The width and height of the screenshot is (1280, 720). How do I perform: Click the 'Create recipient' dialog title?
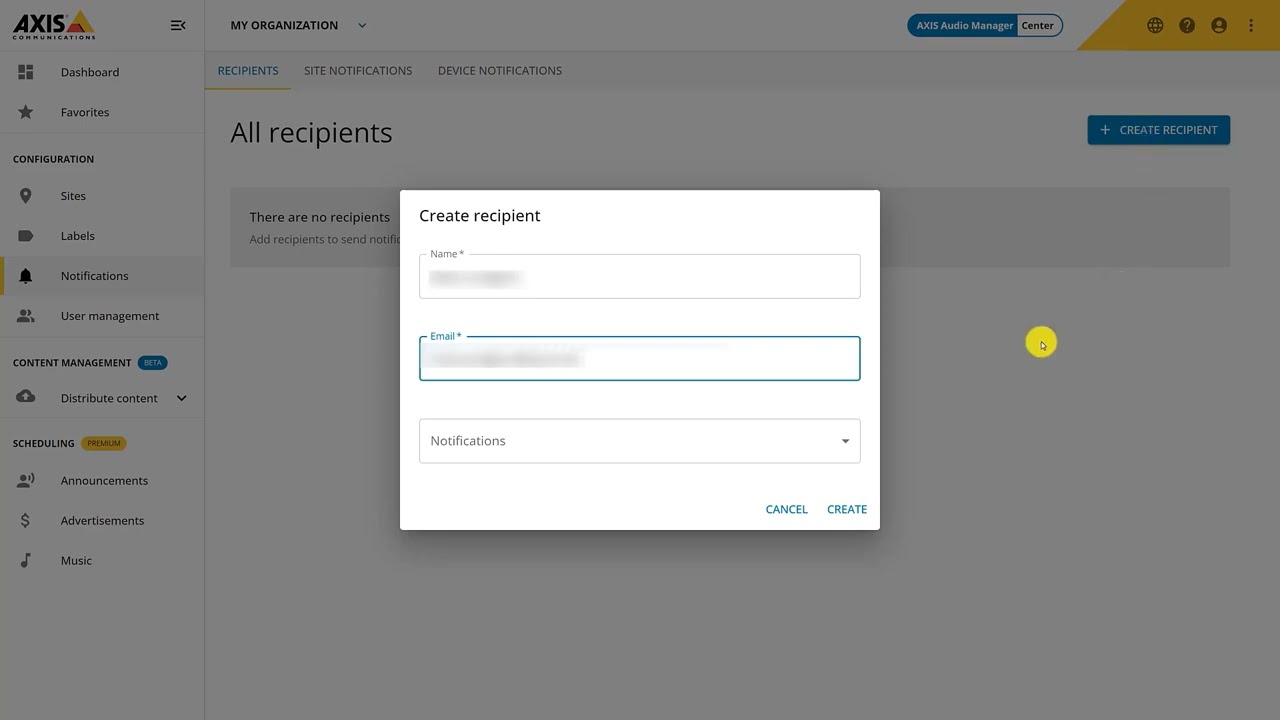pos(480,216)
